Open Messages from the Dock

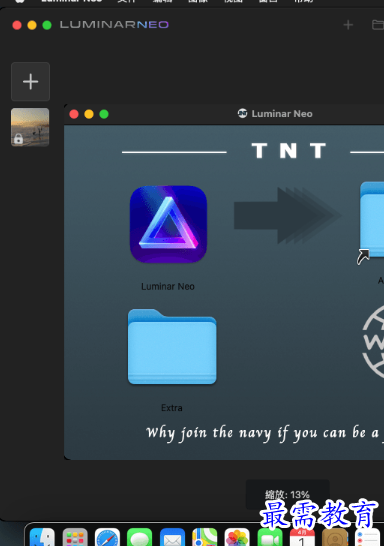point(140,537)
